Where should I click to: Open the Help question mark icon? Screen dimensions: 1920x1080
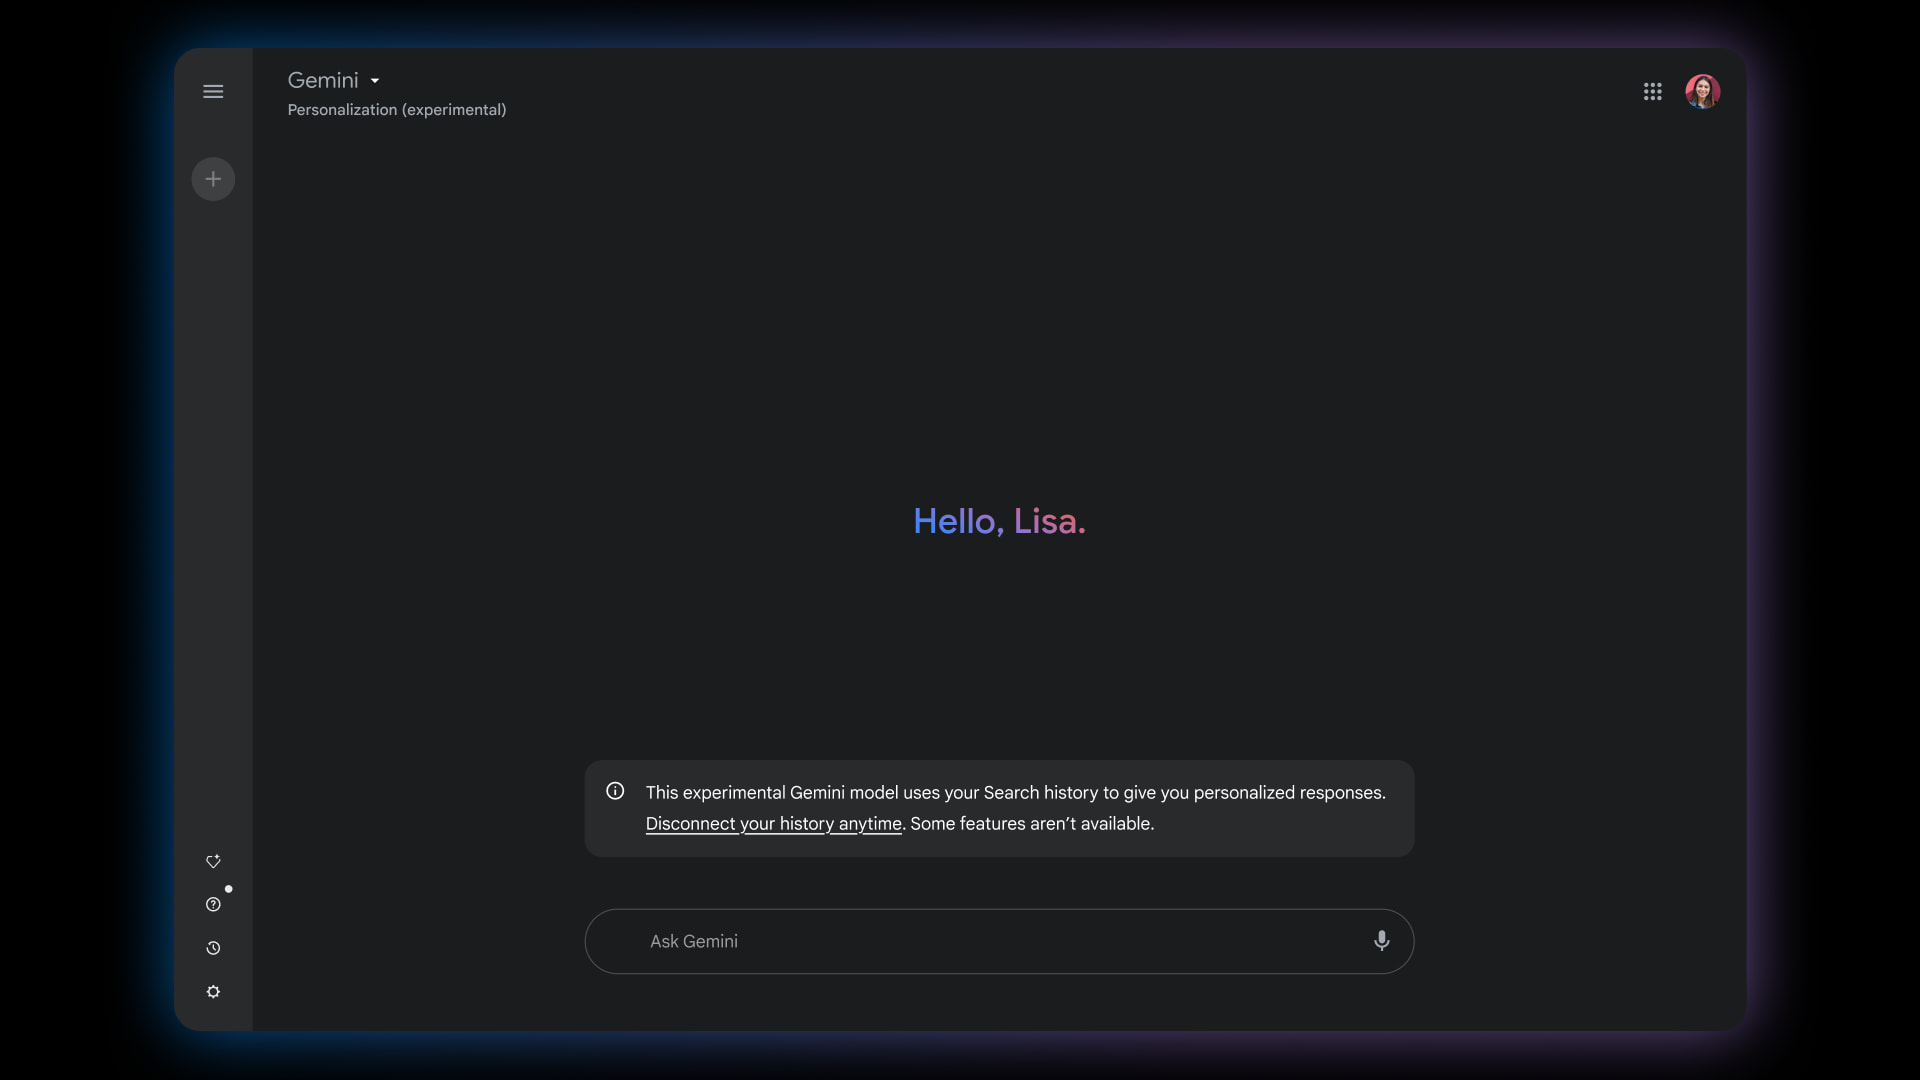tap(213, 904)
